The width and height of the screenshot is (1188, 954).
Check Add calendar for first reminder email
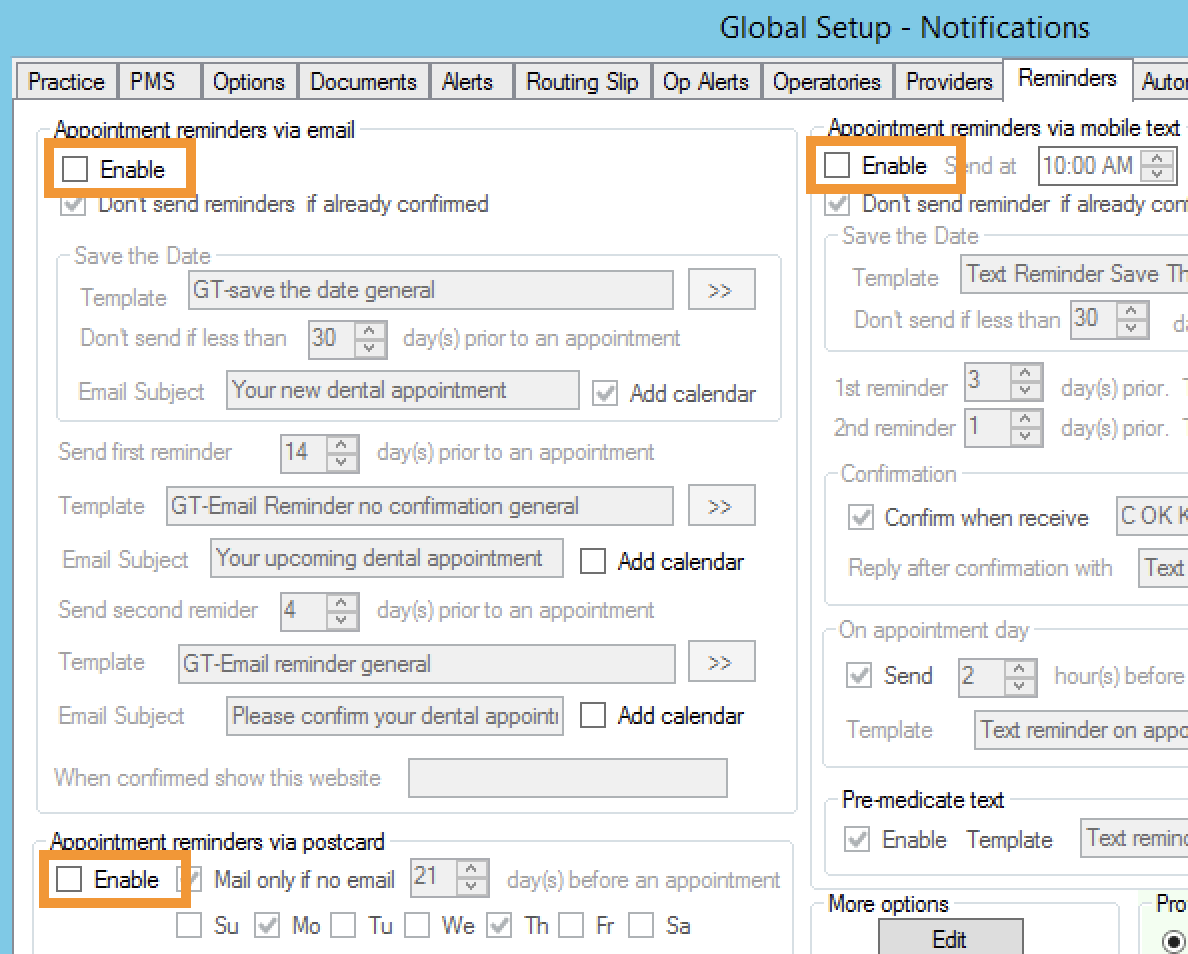click(x=593, y=561)
